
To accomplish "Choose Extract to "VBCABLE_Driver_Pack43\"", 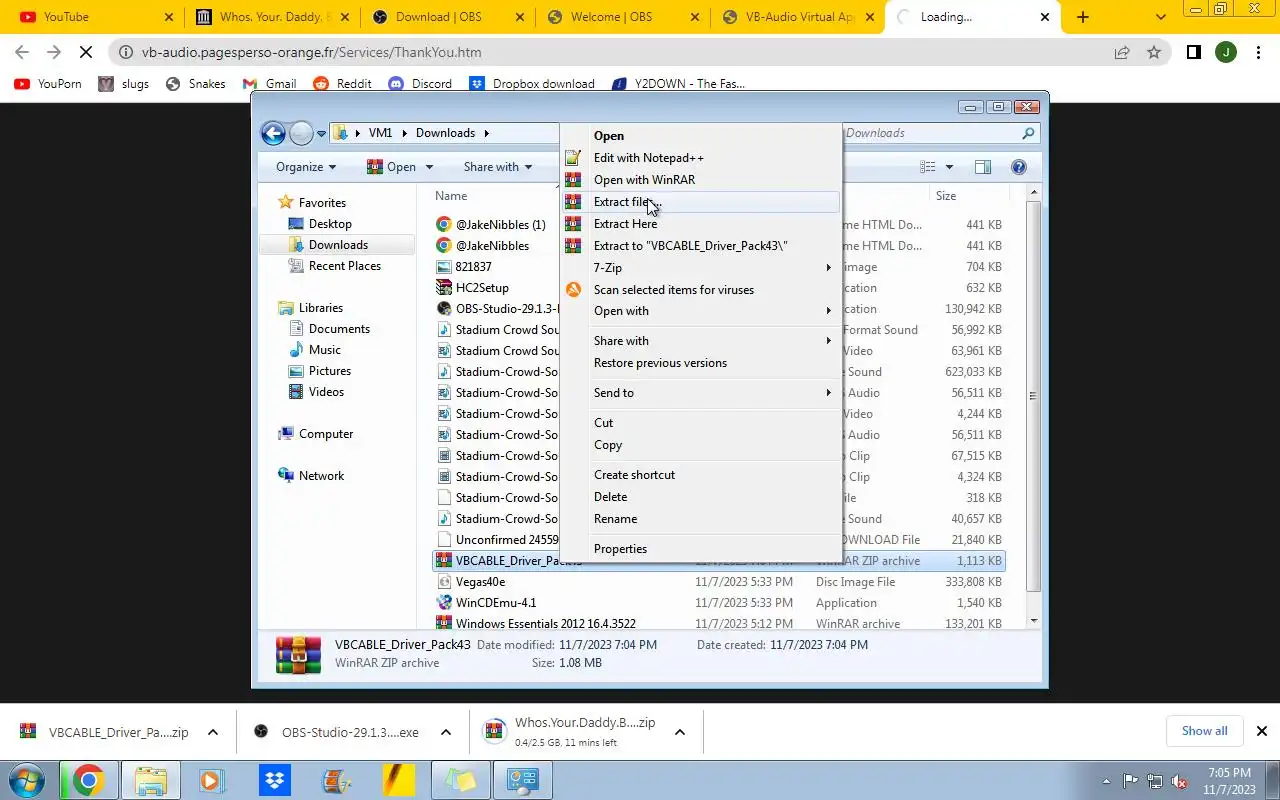I will [x=700, y=246].
